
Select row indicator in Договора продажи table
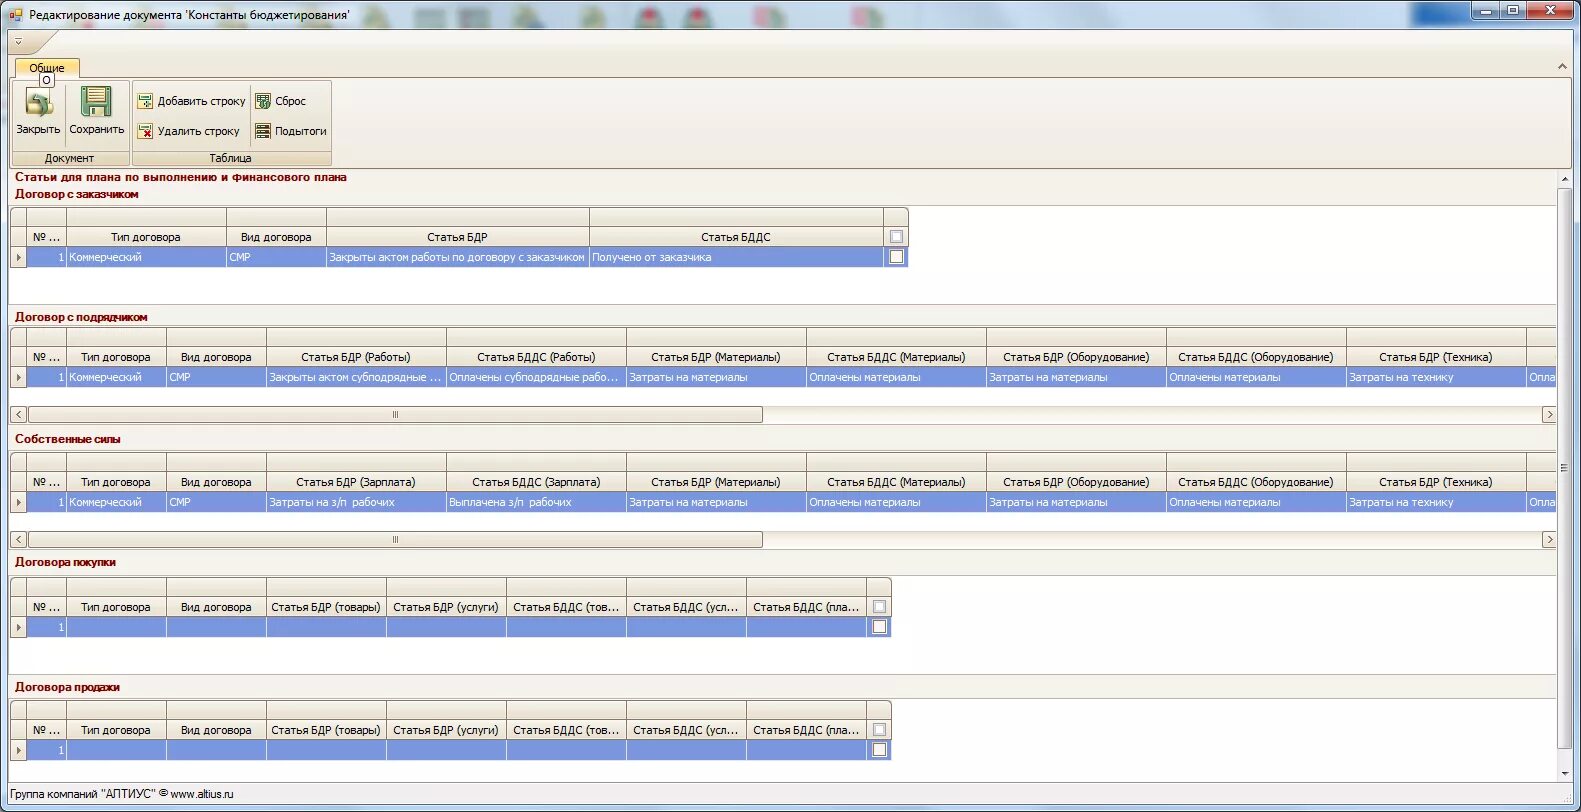18,750
